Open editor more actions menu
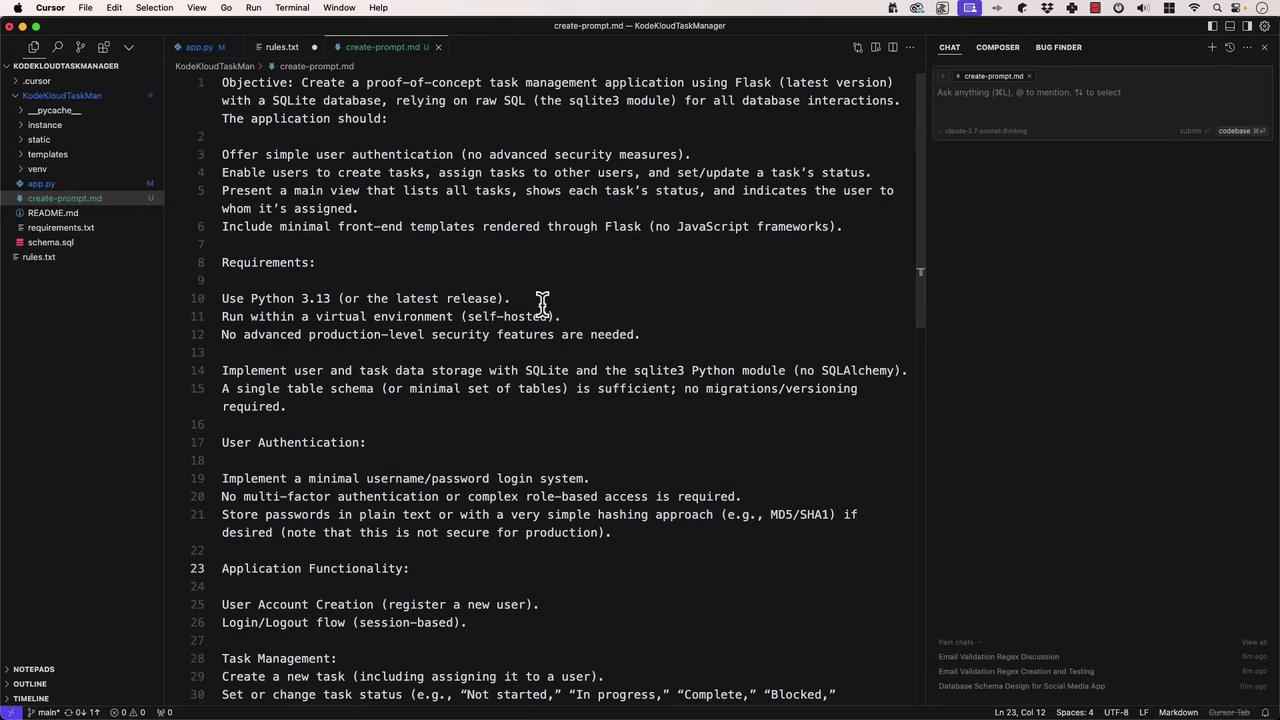 pos(910,47)
